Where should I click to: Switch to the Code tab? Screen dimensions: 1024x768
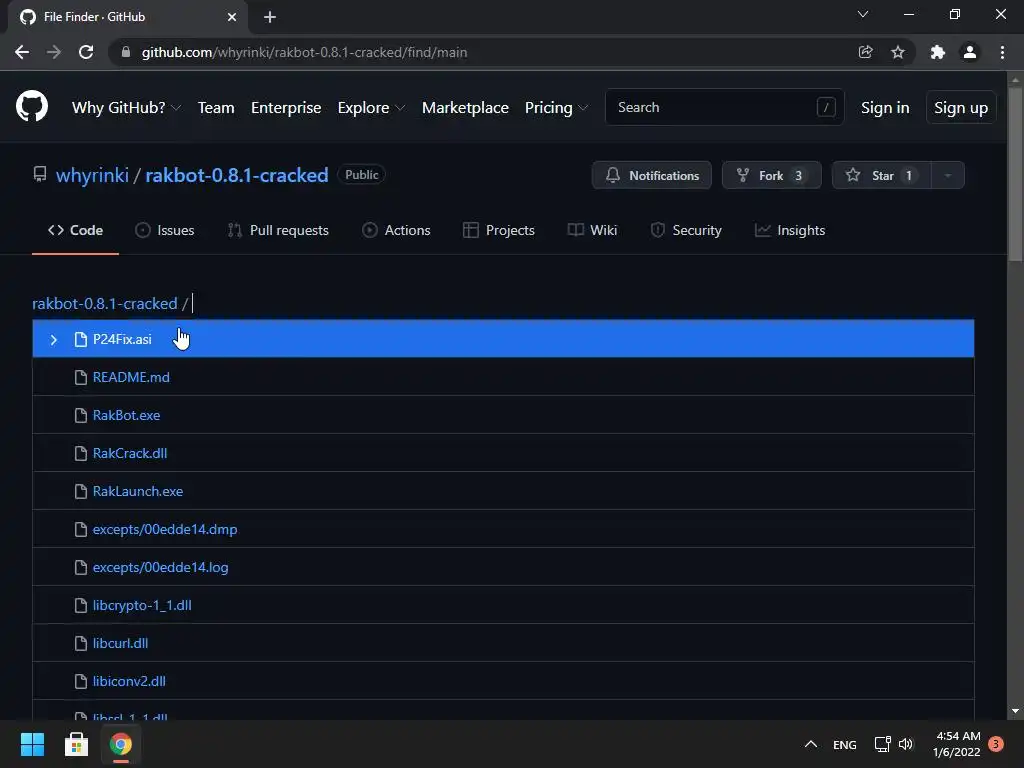75,230
